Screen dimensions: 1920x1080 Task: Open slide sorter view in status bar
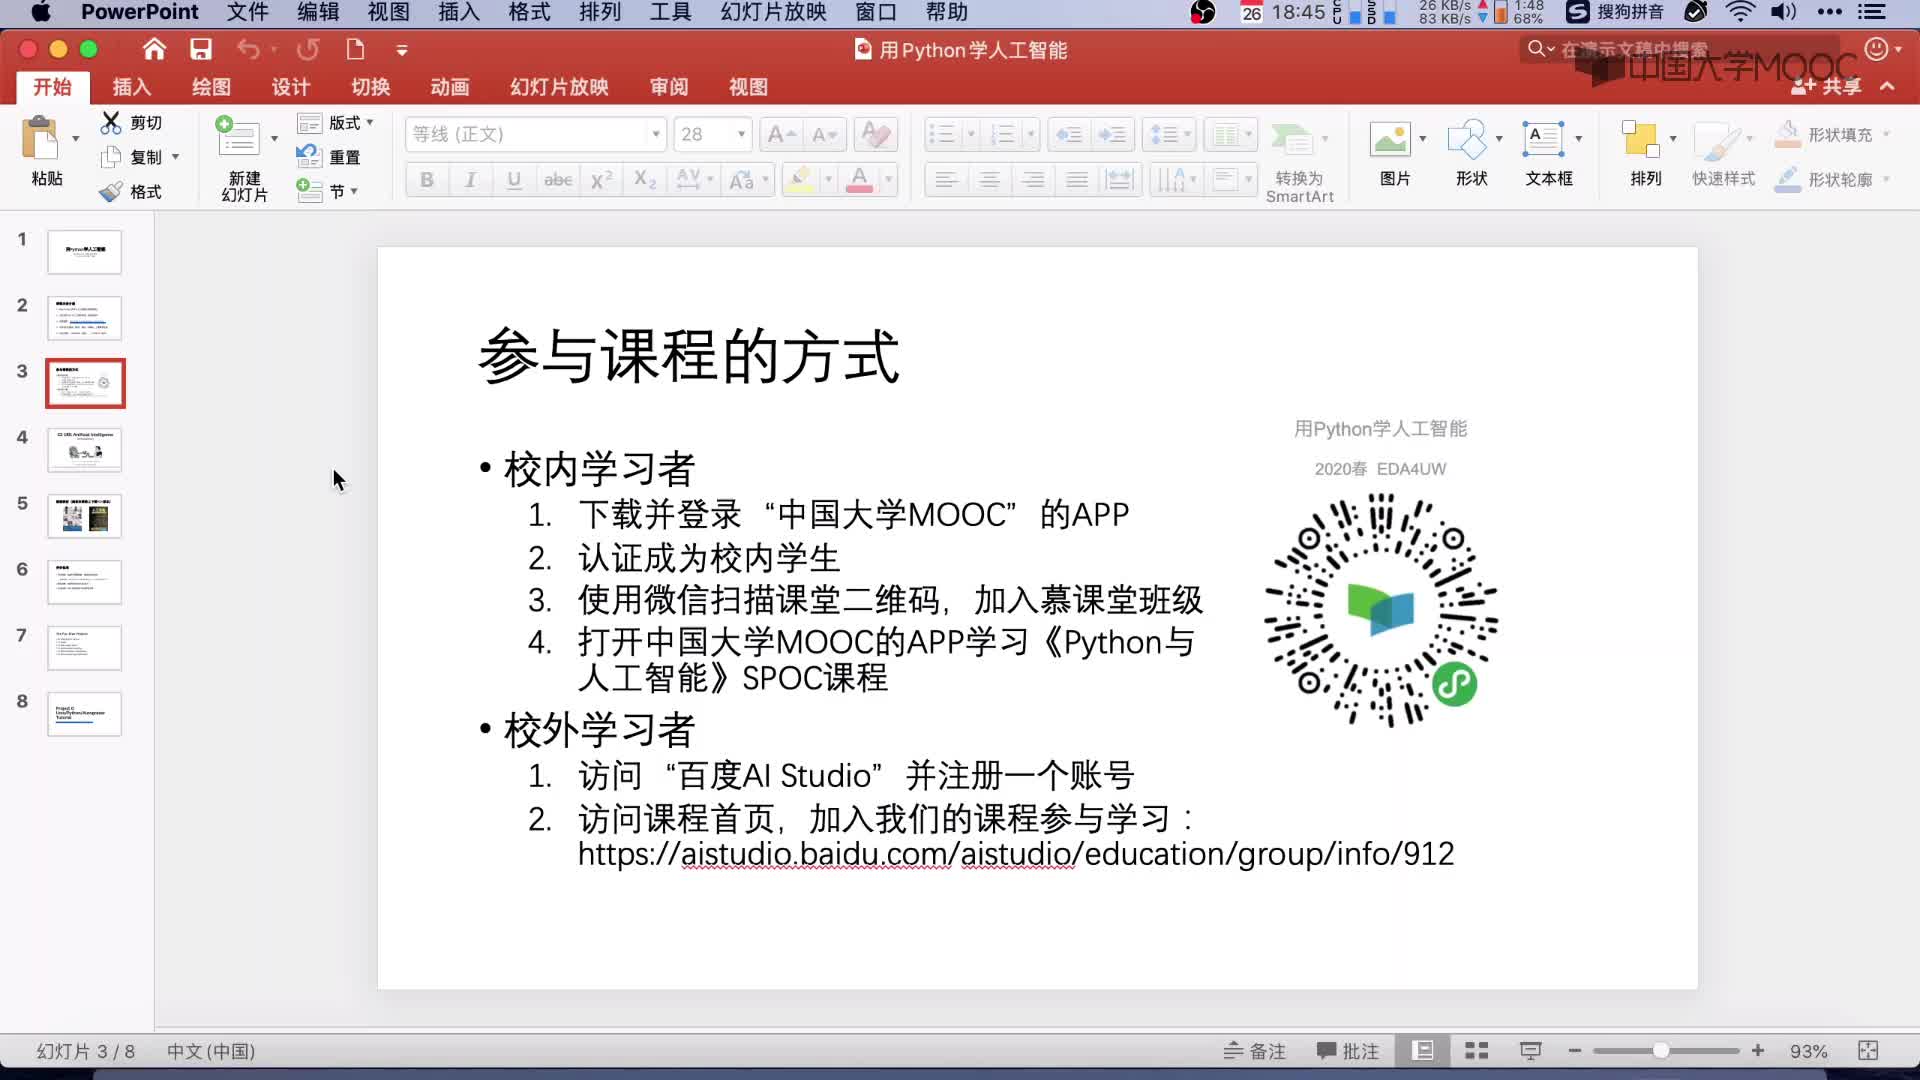pos(1477,1051)
